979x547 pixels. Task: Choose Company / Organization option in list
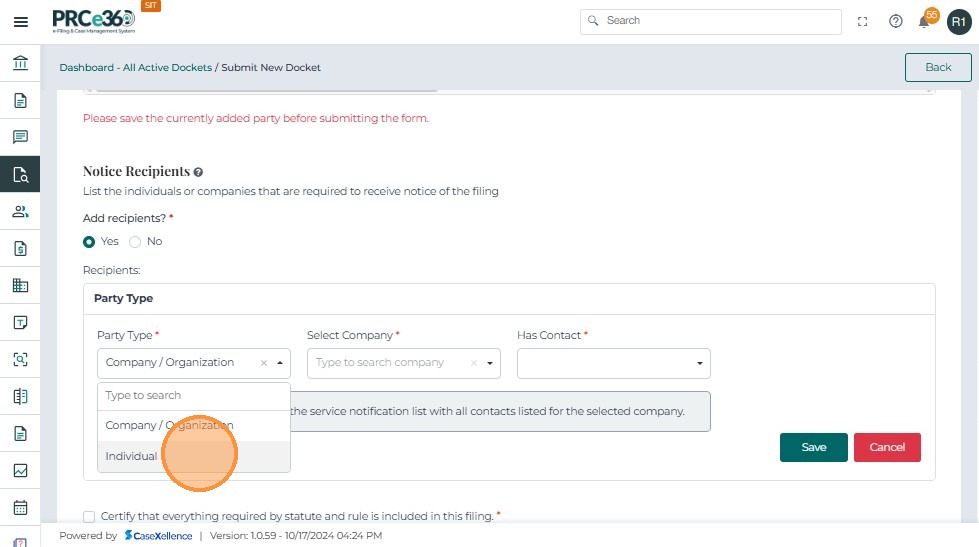click(x=169, y=425)
